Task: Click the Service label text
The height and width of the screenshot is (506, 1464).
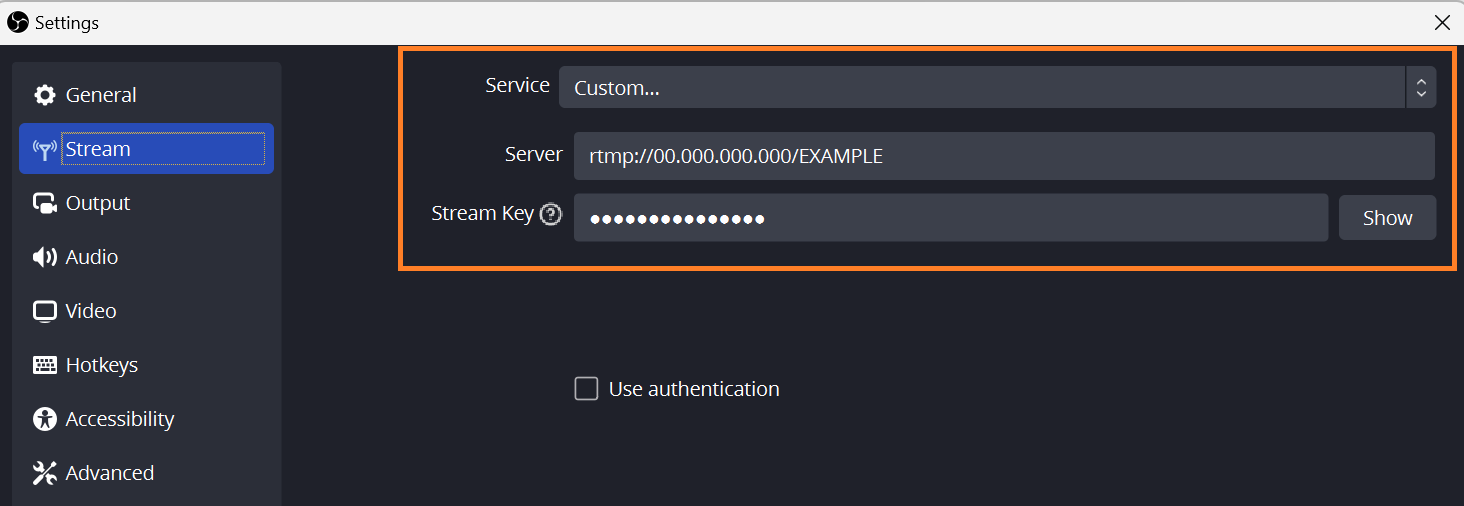Action: [x=517, y=85]
